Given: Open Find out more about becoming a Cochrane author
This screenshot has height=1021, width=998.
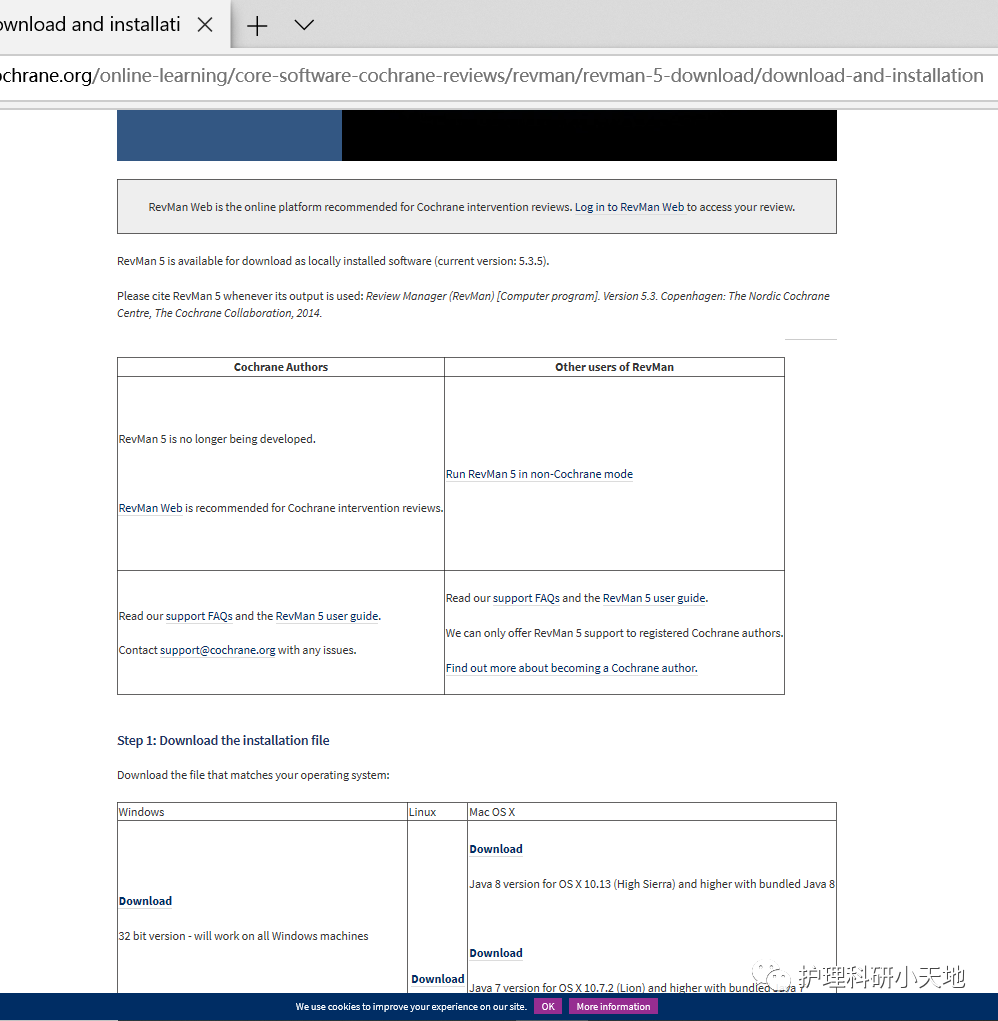Looking at the screenshot, I should tap(572, 668).
